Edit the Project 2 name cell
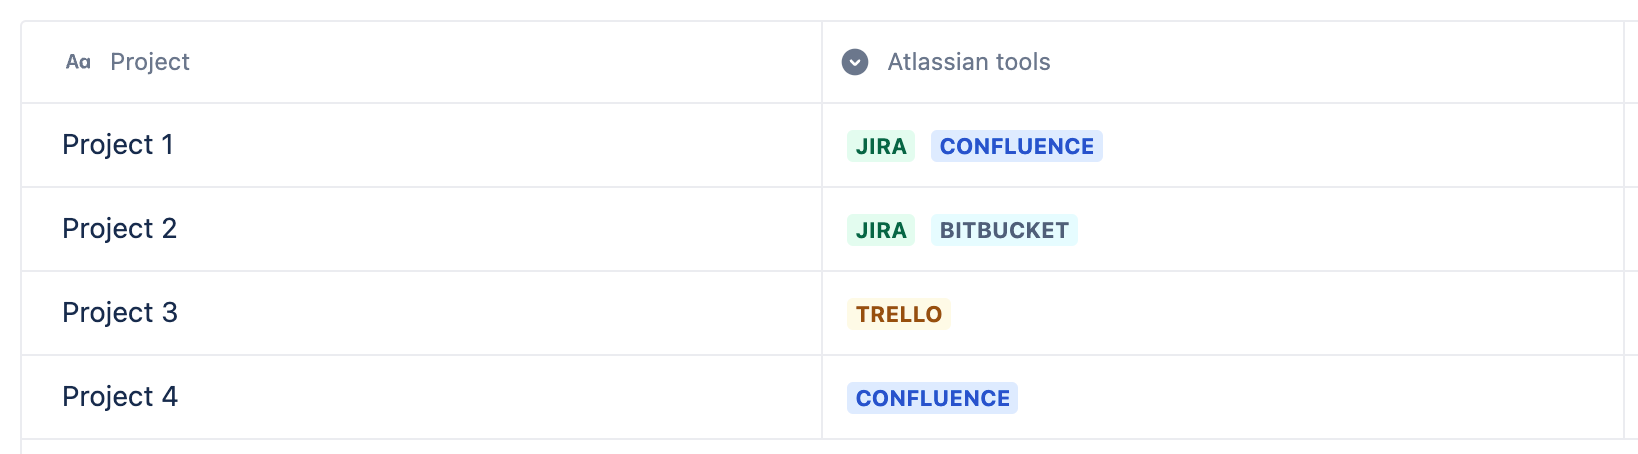Viewport: 1638px width, 454px height. (x=421, y=229)
